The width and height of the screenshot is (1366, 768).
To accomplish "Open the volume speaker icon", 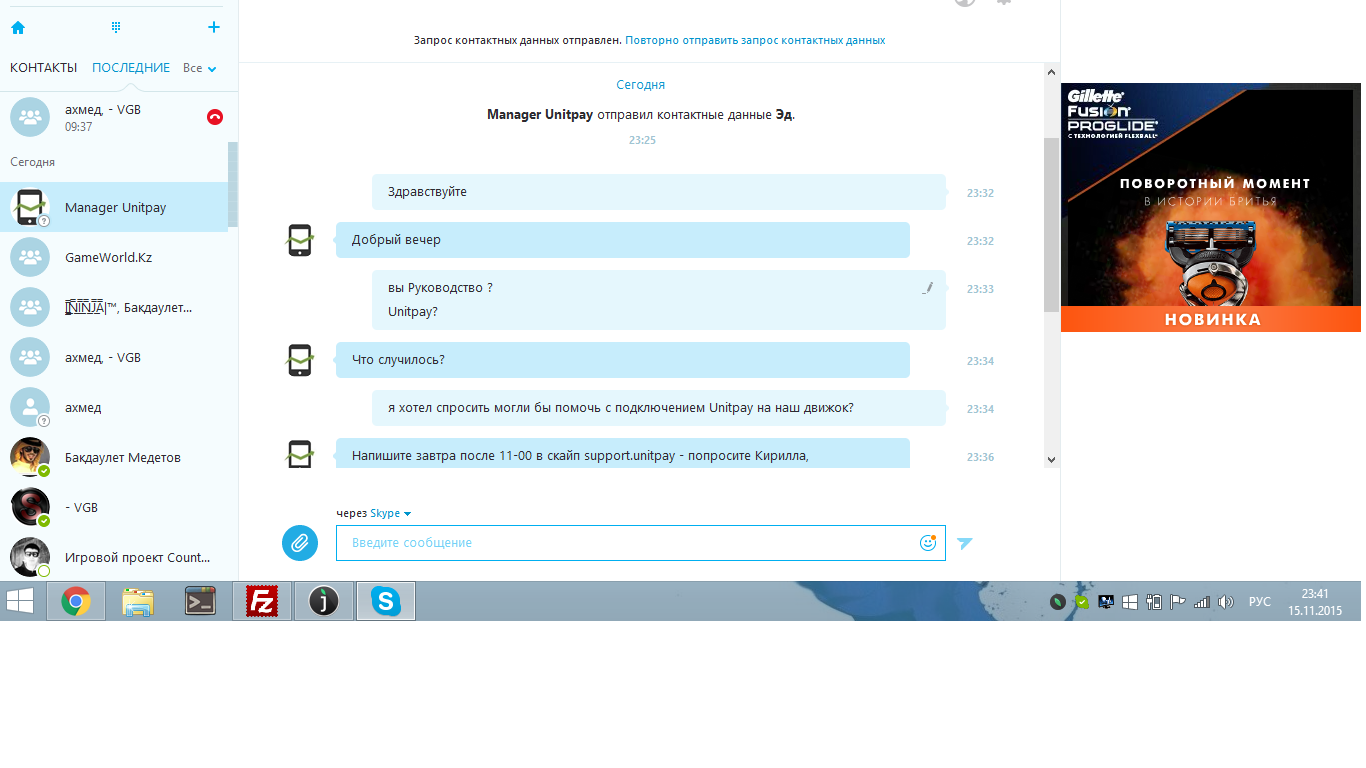I will [1226, 602].
